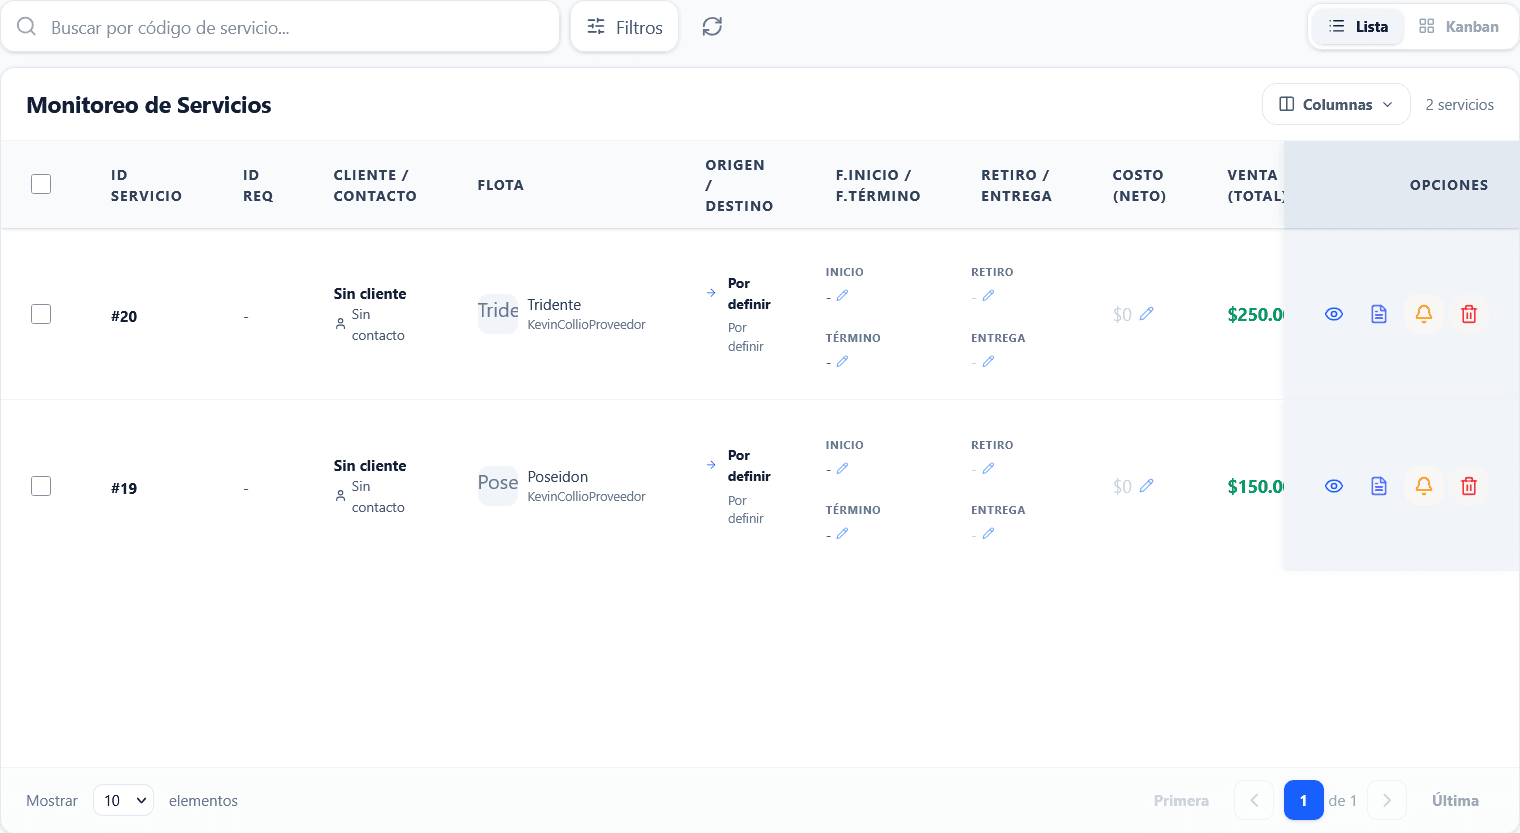Screen dimensions: 1520x833
Task: Delete service #19 with the red trash icon
Action: coord(1469,486)
